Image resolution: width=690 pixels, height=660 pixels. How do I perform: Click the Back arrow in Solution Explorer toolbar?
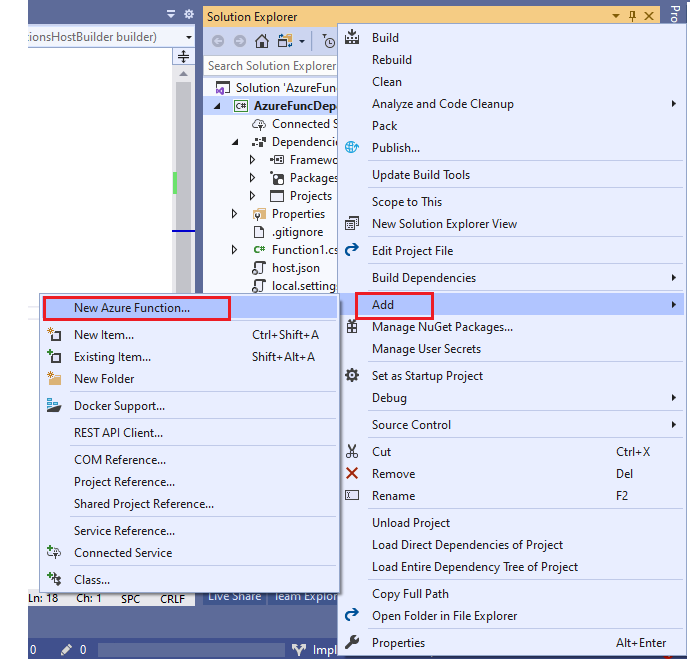coord(218,41)
